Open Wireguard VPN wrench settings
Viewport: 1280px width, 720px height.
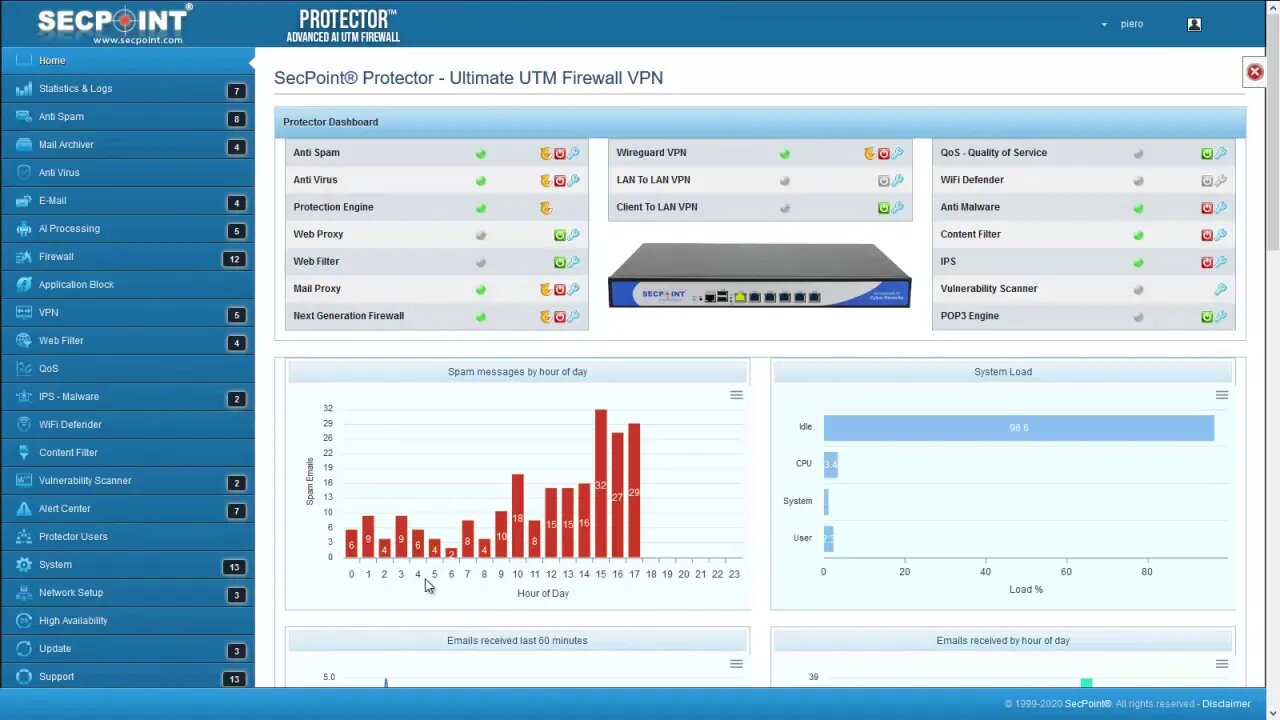(898, 153)
